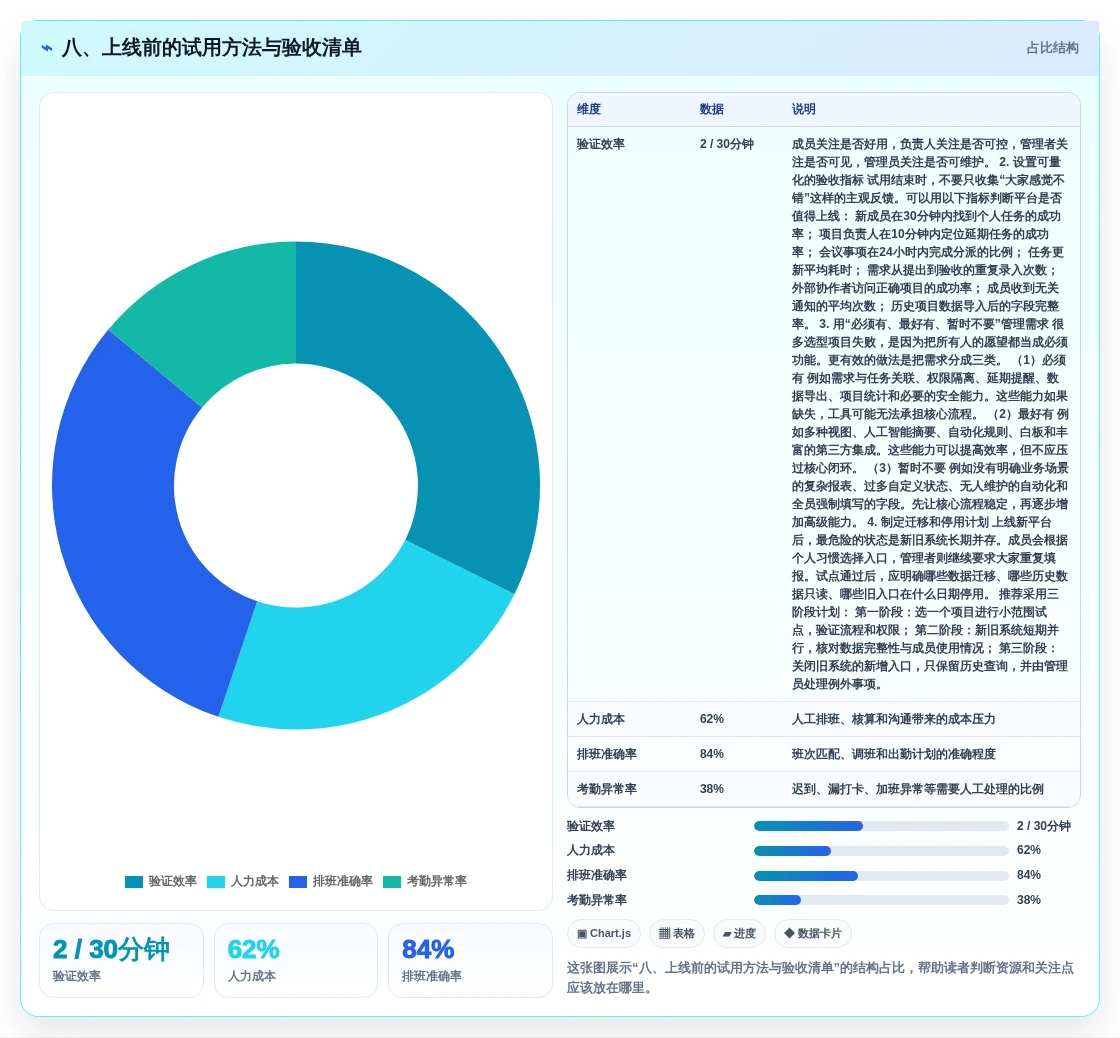Click the 占比结构 label in the header
The height and width of the screenshot is (1038, 1120).
click(x=1052, y=48)
